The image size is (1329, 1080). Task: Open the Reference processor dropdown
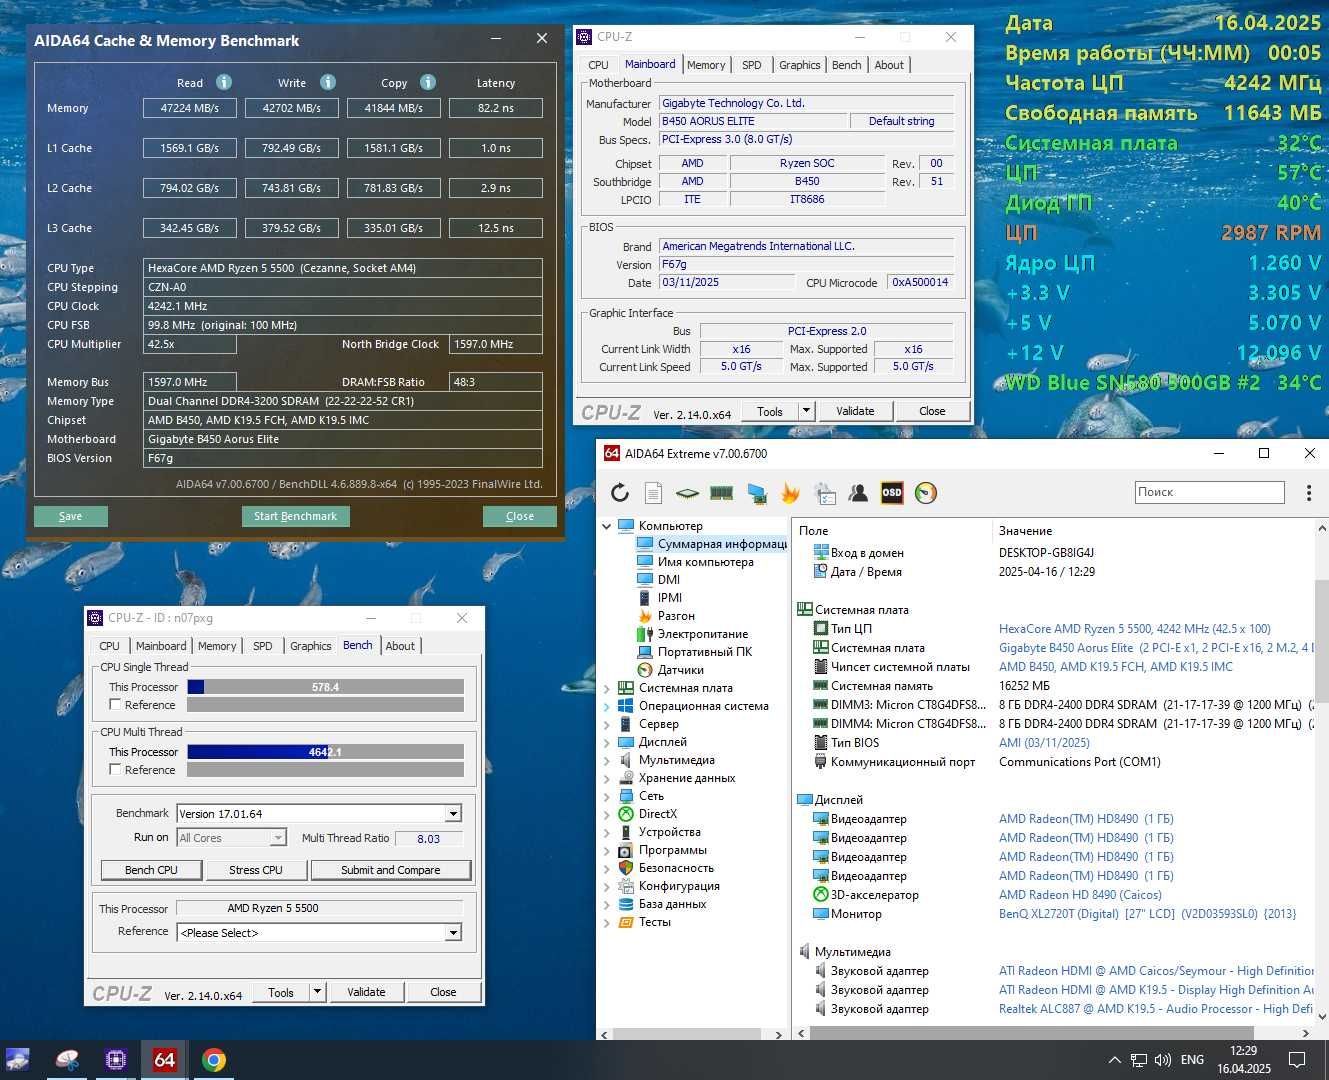click(x=453, y=933)
